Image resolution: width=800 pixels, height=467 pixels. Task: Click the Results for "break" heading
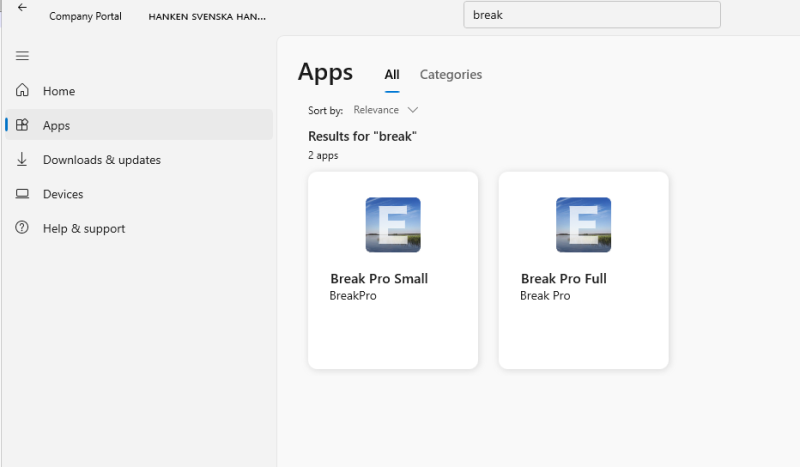(x=362, y=136)
